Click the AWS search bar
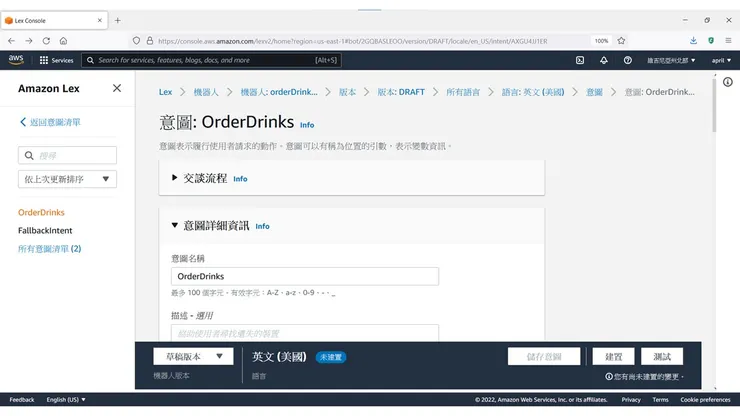 click(x=211, y=60)
